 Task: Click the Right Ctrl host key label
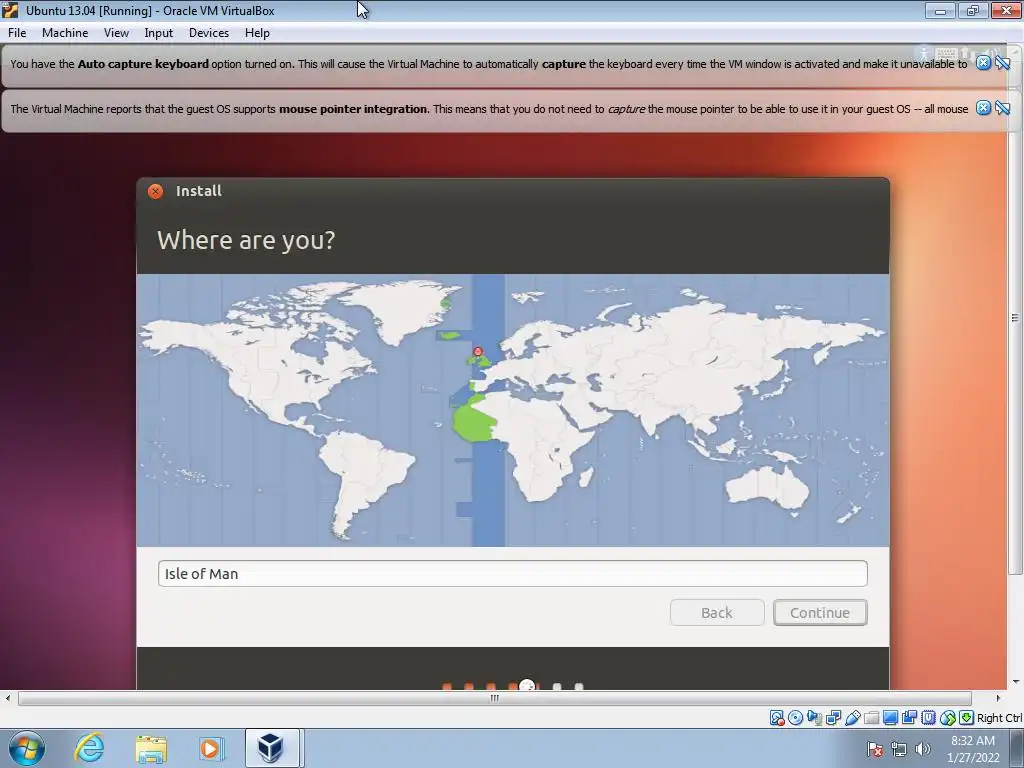click(999, 718)
